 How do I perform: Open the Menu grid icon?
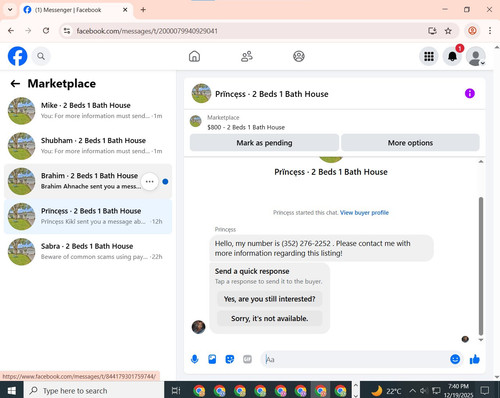[x=429, y=56]
